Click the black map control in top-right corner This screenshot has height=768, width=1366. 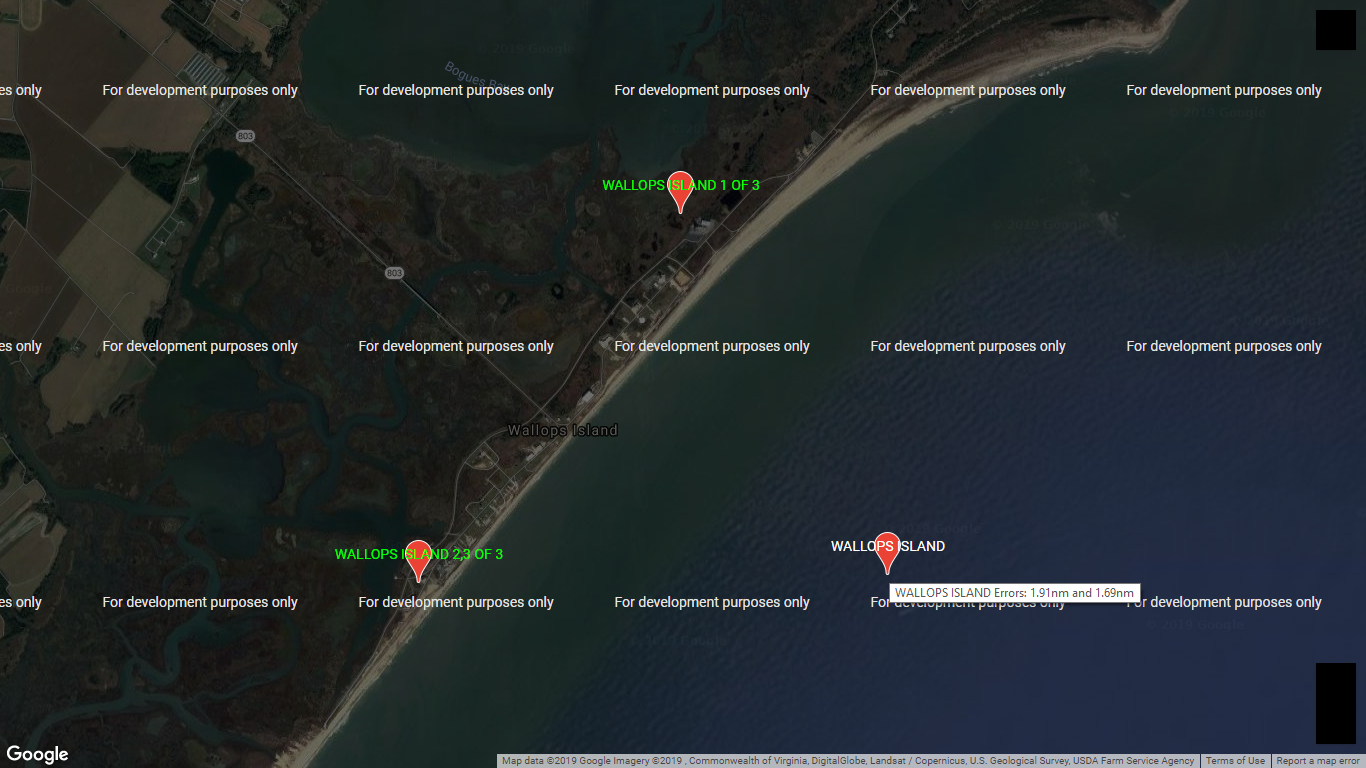(x=1335, y=30)
